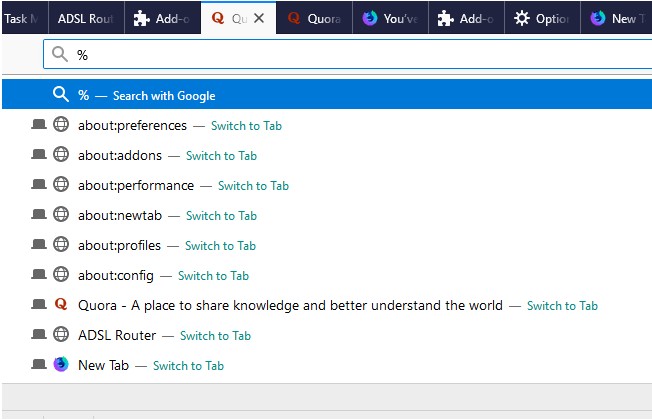Choose the about:config suggestion
The image size is (652, 420).
coord(113,275)
